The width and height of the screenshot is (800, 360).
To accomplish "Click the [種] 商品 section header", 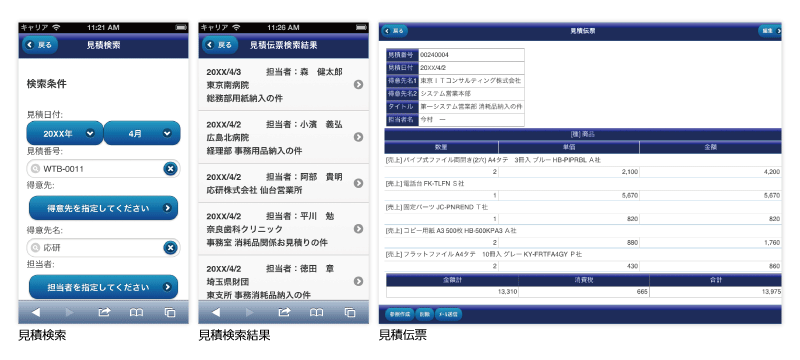I will click(x=583, y=134).
